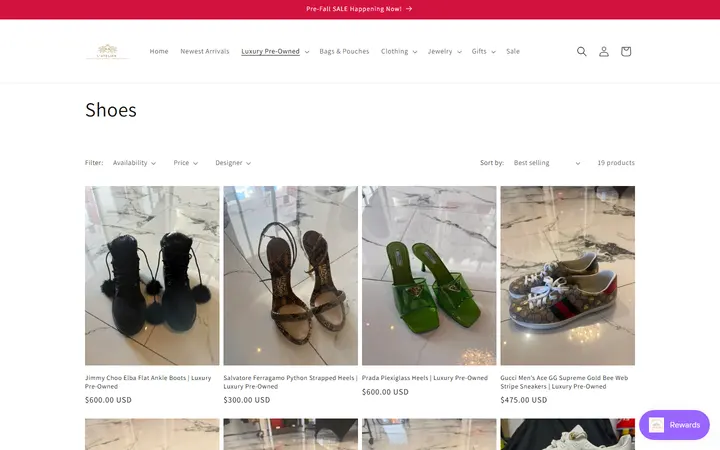Expand the Price filter

(186, 163)
